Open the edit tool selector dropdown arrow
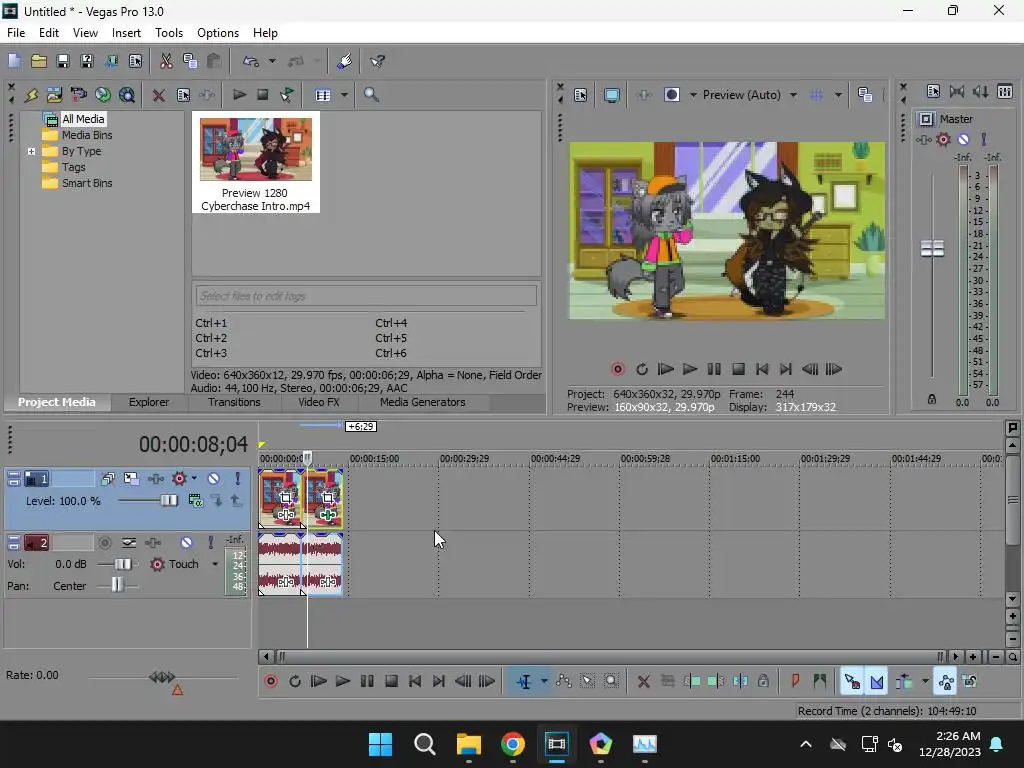The height and width of the screenshot is (768, 1024). [x=544, y=682]
